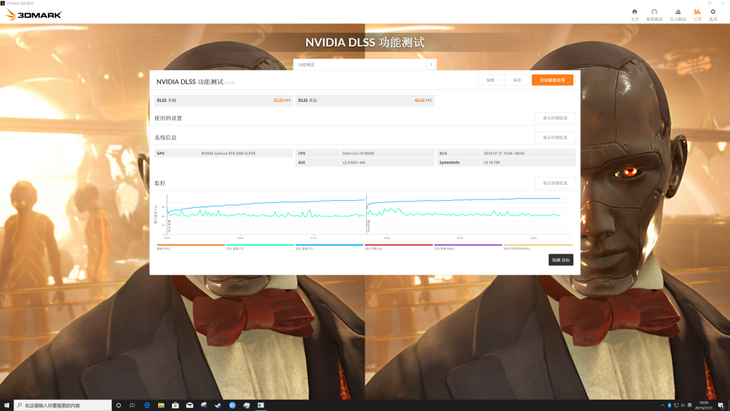Click the taskbar clock and date

point(703,405)
